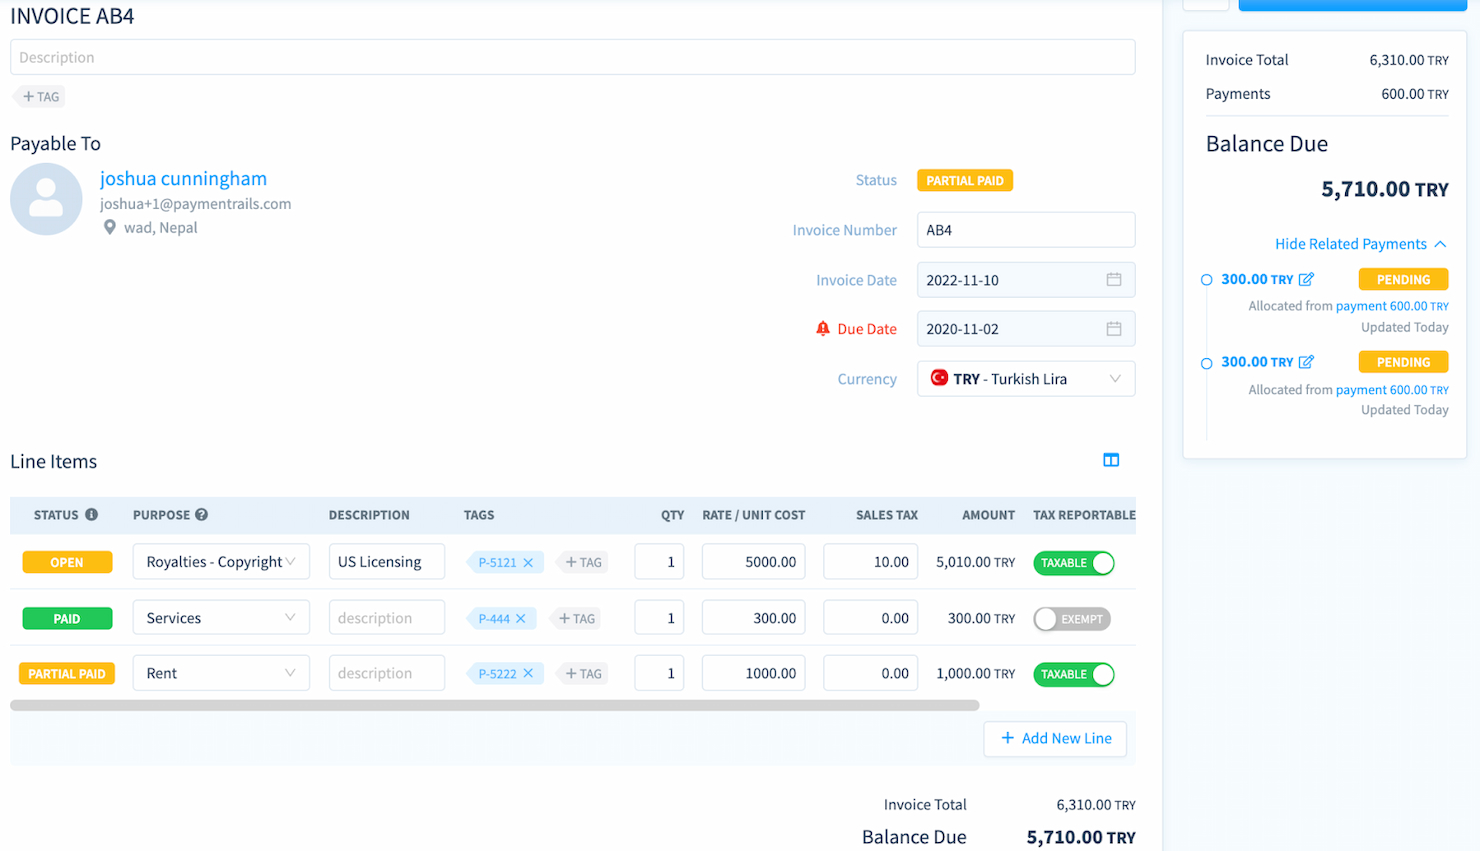Enable taxable on the exempt Services line
This screenshot has width=1480, height=851.
click(x=1071, y=618)
